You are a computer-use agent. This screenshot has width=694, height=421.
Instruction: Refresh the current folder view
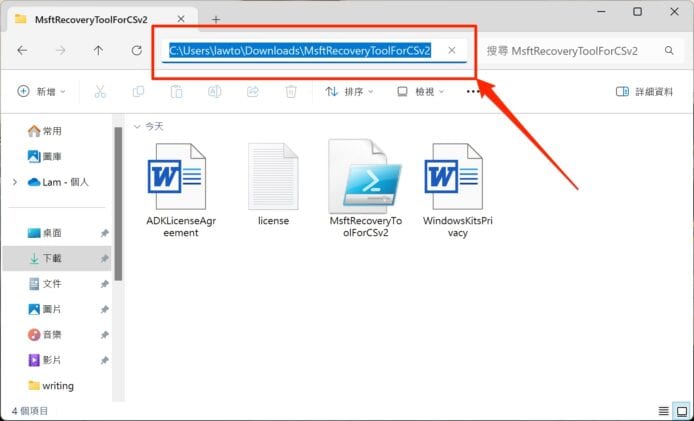point(136,50)
